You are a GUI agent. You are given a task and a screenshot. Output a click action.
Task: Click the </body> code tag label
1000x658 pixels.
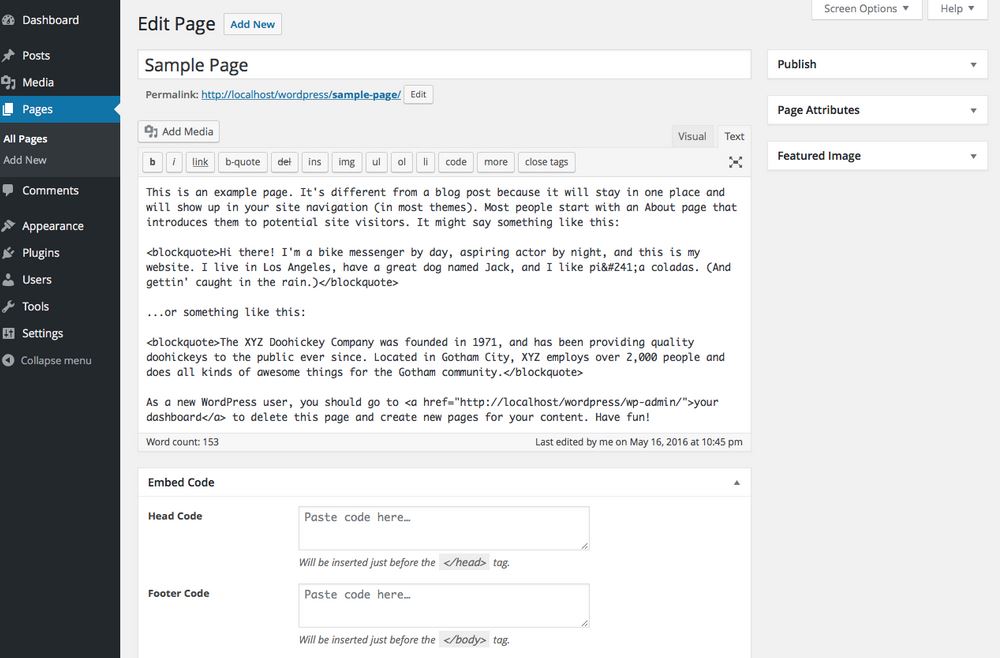pos(464,640)
